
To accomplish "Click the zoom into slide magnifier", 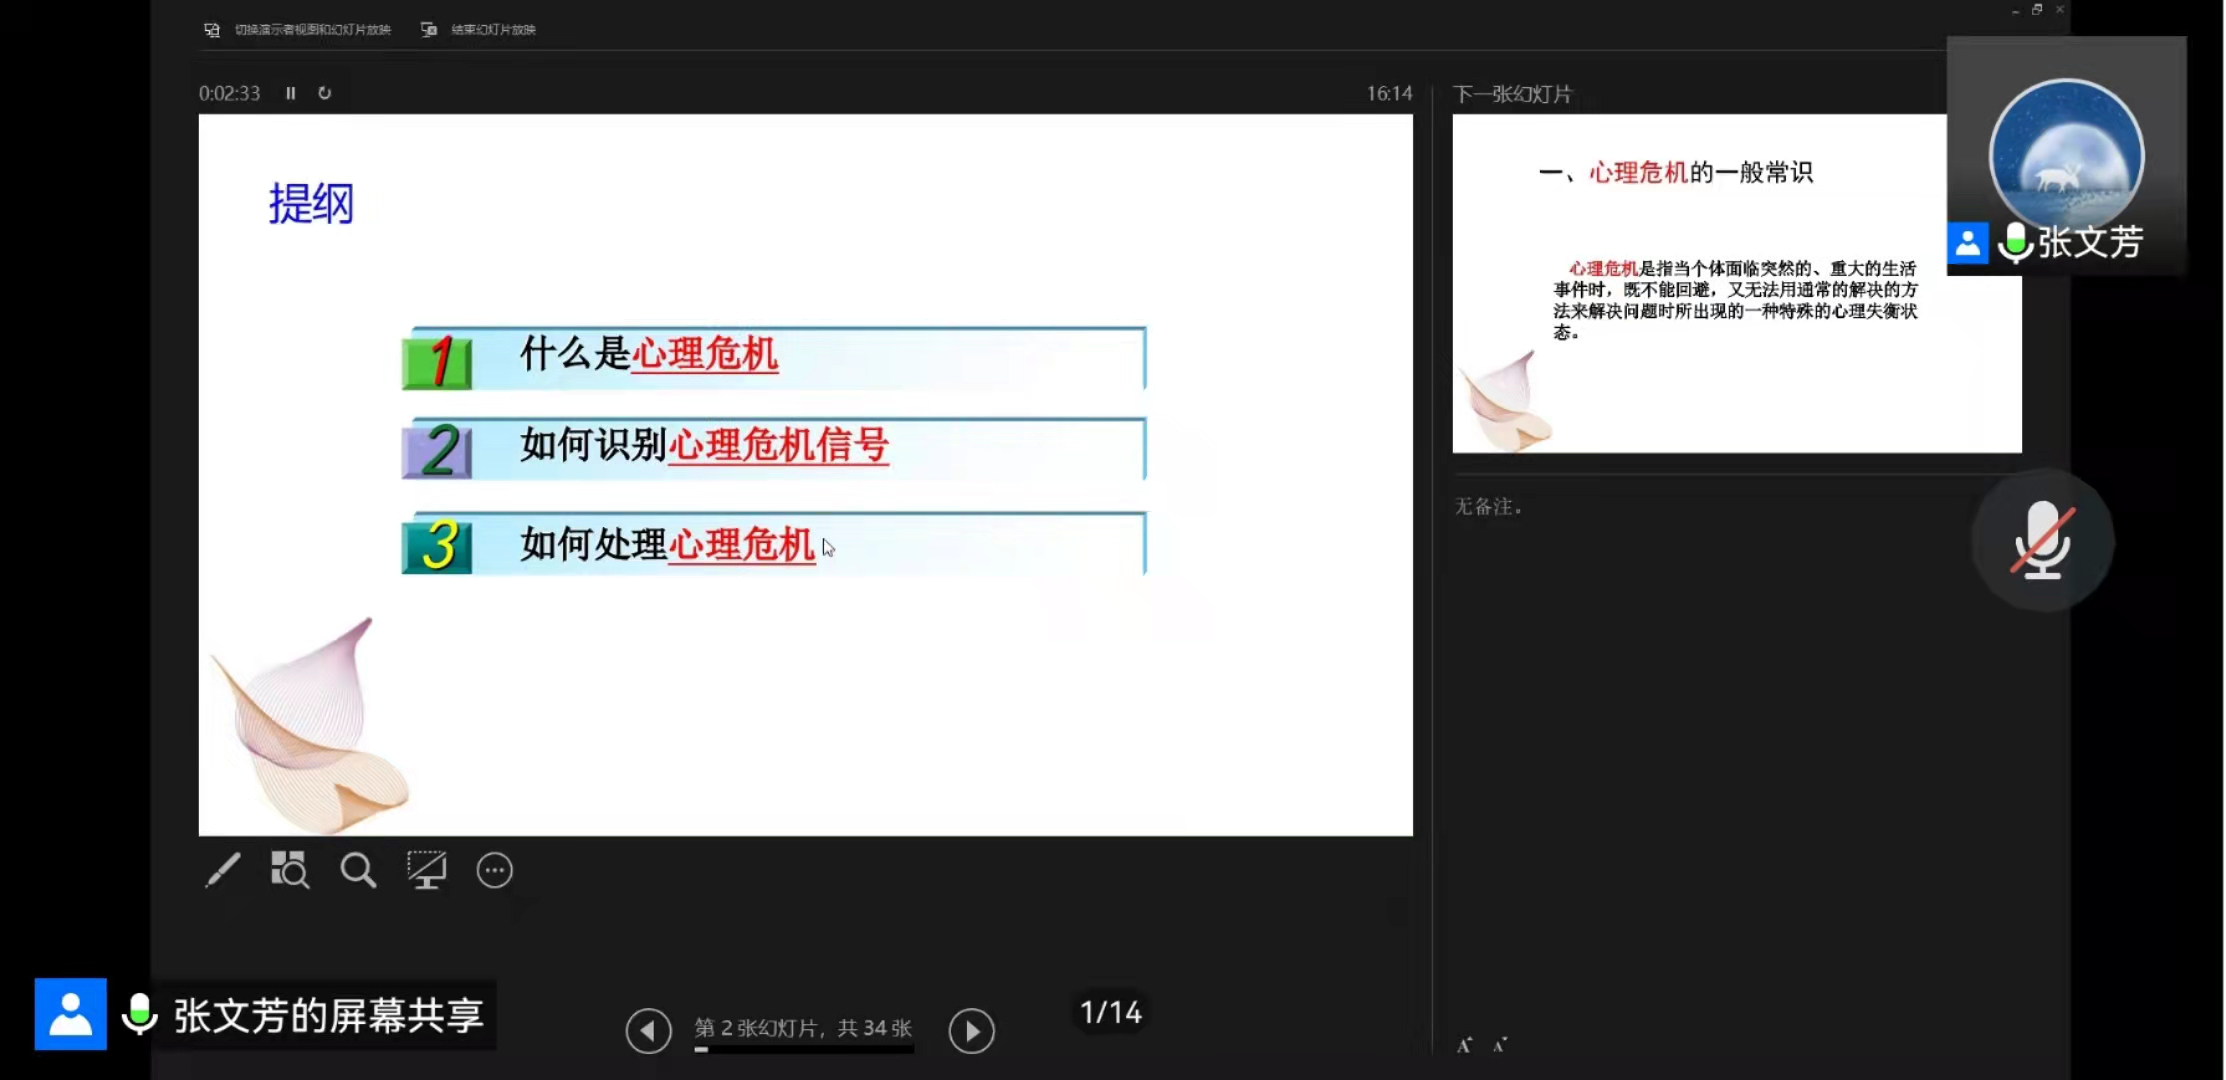I will click(x=358, y=870).
